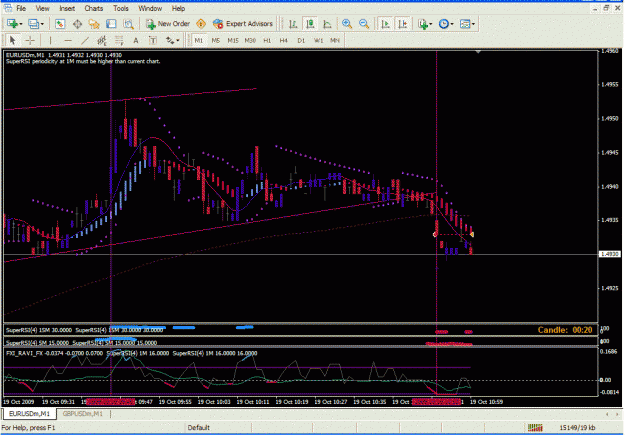This screenshot has height=435, width=625.
Task: Click the connection status bars indicator
Action: click(535, 428)
